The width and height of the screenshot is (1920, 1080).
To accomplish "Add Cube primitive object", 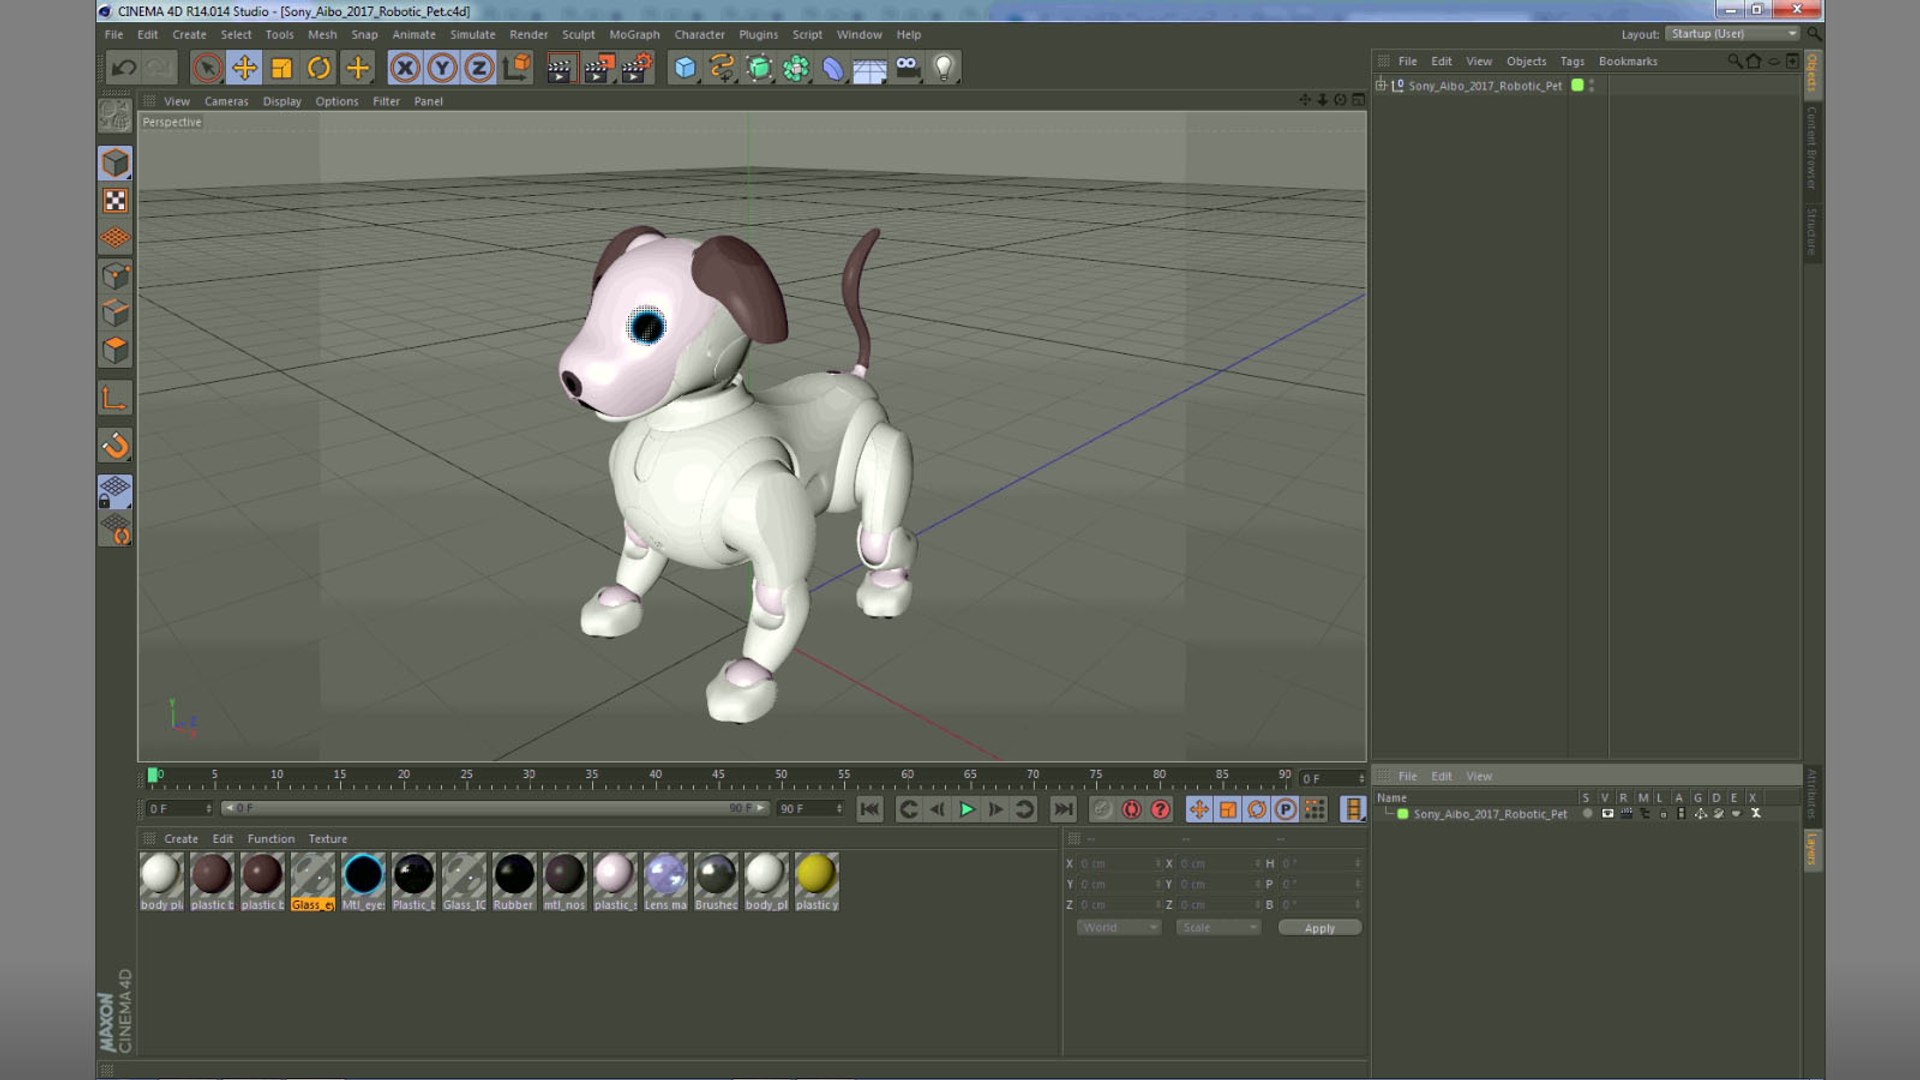I will (x=685, y=68).
